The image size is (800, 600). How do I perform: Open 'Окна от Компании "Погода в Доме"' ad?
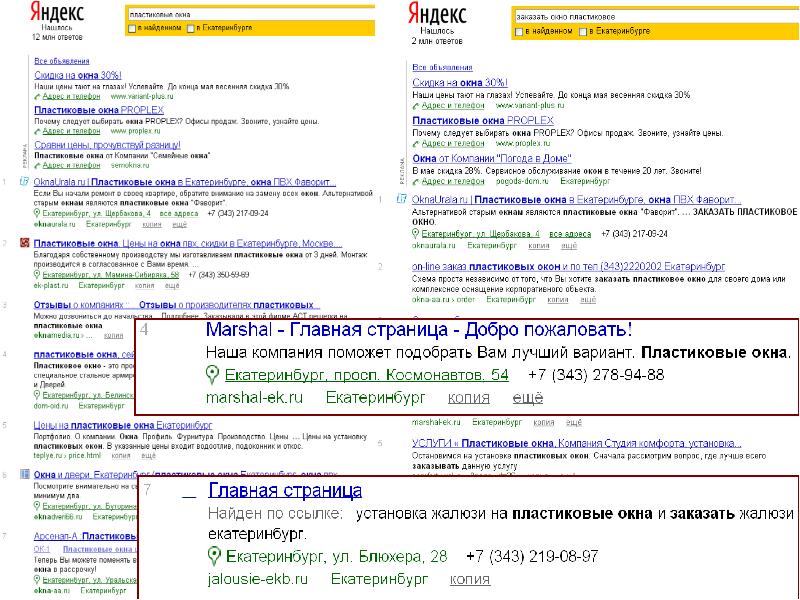click(x=492, y=158)
